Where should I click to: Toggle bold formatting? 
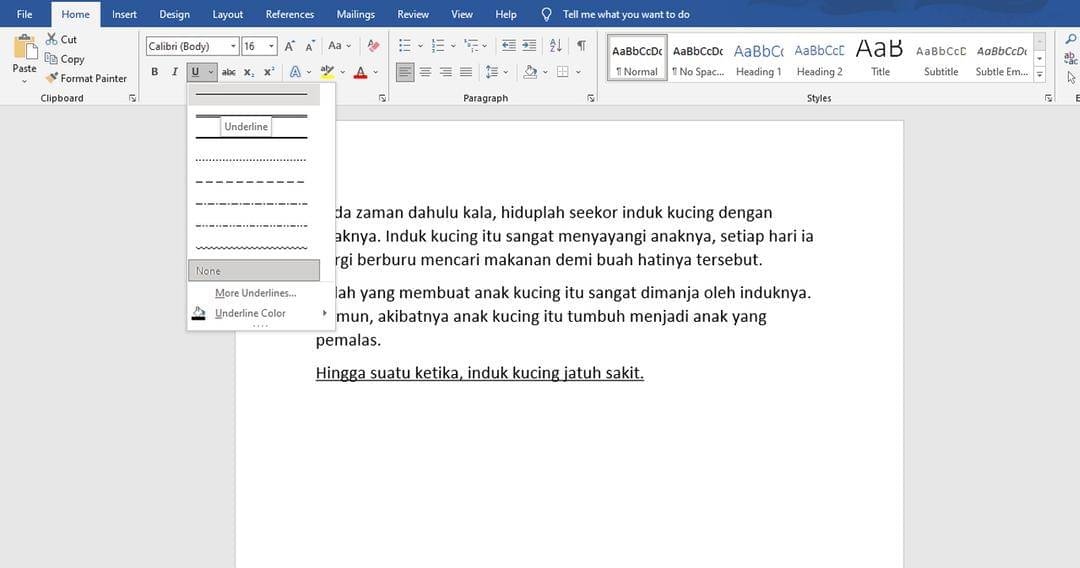155,72
